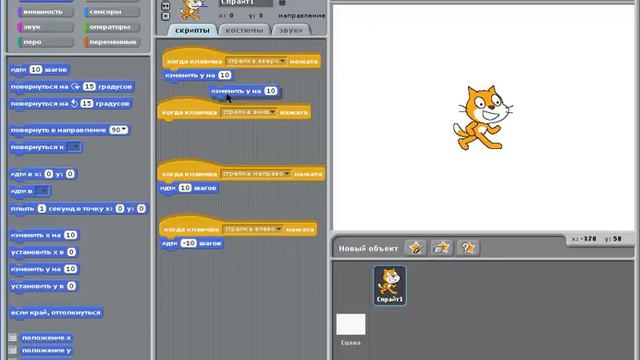Select Спрайт1 thumbnail in sprite list
The image size is (640, 360).
tap(389, 285)
